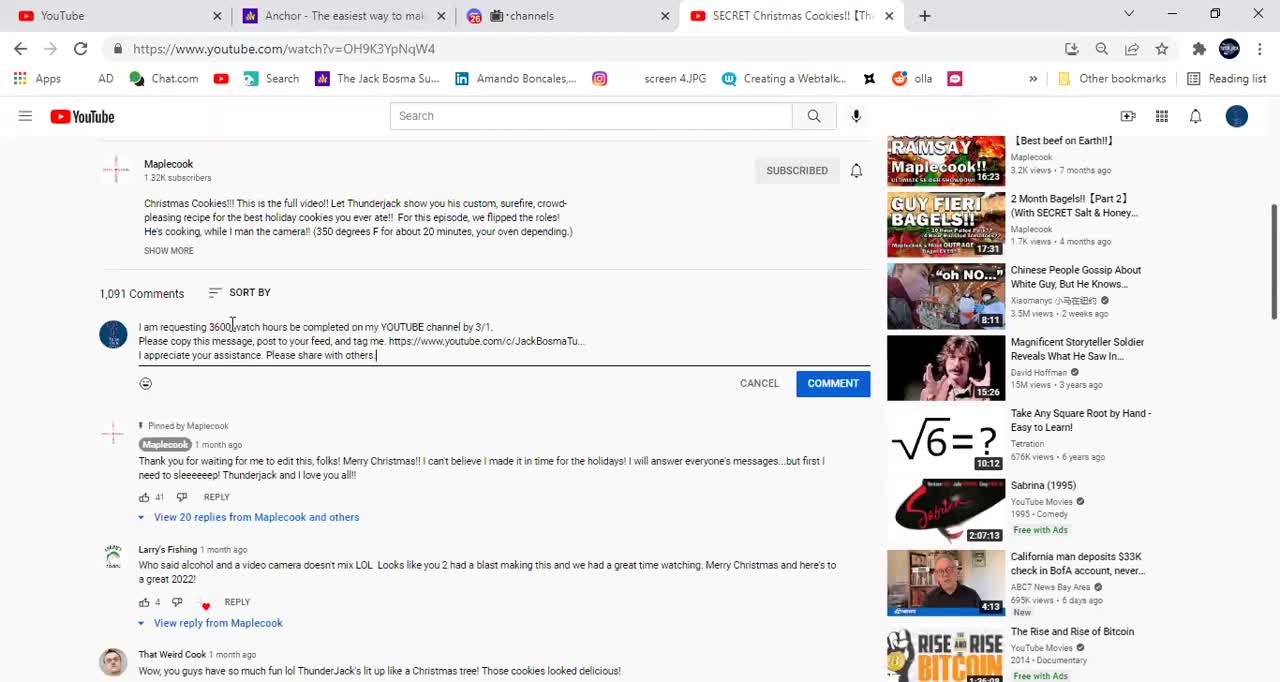Open the square root of 6 video thumbnail
Viewport: 1280px width, 682px height.
click(x=946, y=440)
